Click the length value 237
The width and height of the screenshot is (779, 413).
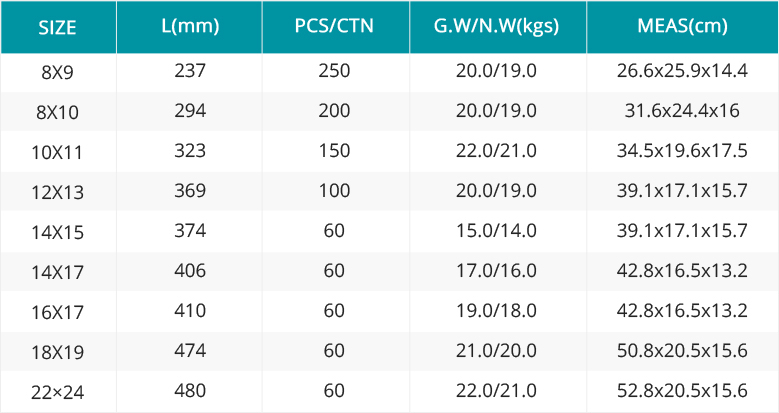[x=190, y=71]
